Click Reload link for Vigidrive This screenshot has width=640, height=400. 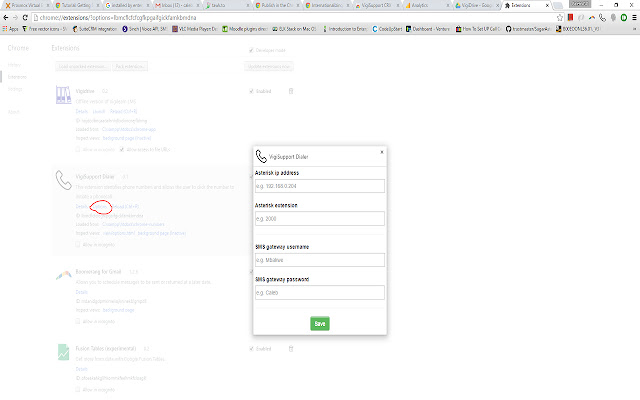tap(124, 111)
